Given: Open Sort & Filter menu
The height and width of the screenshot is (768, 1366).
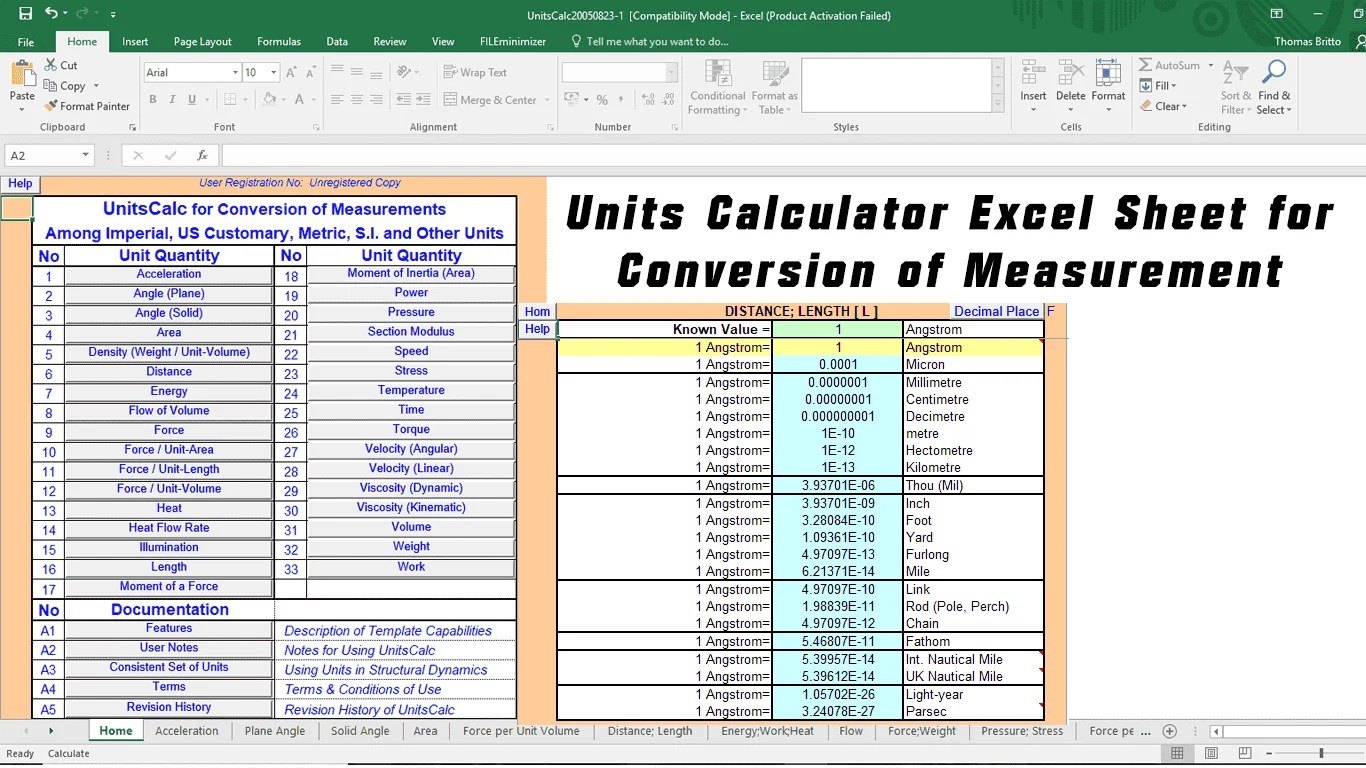Looking at the screenshot, I should pyautogui.click(x=1236, y=88).
